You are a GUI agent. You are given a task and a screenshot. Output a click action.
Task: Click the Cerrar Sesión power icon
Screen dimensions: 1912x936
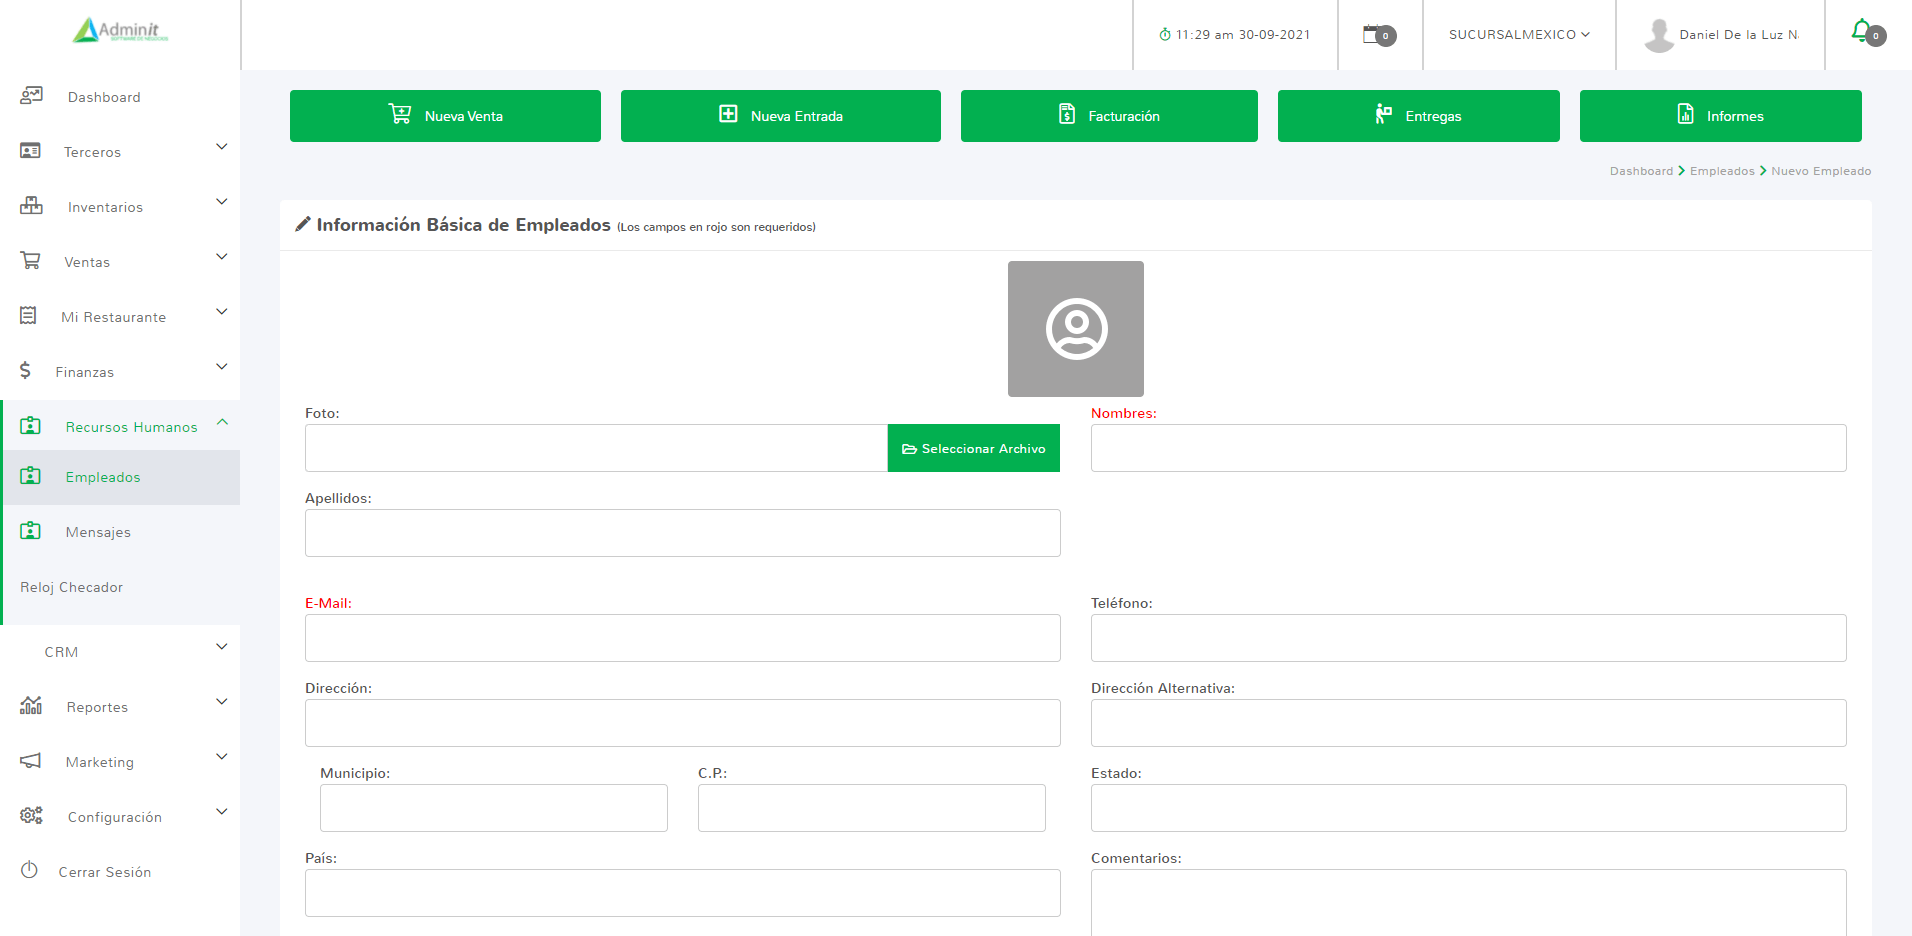(x=29, y=870)
